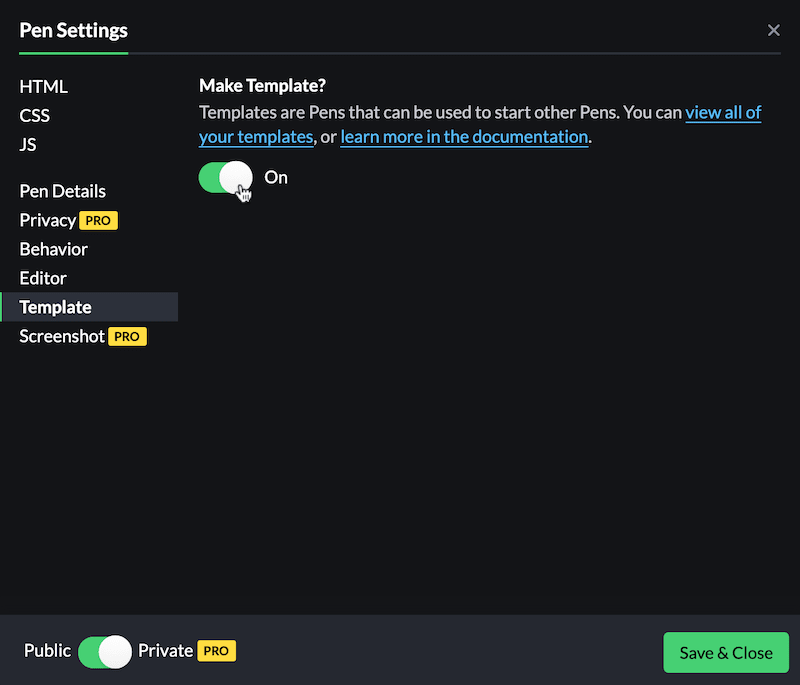Switch to the HTML settings section
The height and width of the screenshot is (685, 800).
click(x=43, y=87)
